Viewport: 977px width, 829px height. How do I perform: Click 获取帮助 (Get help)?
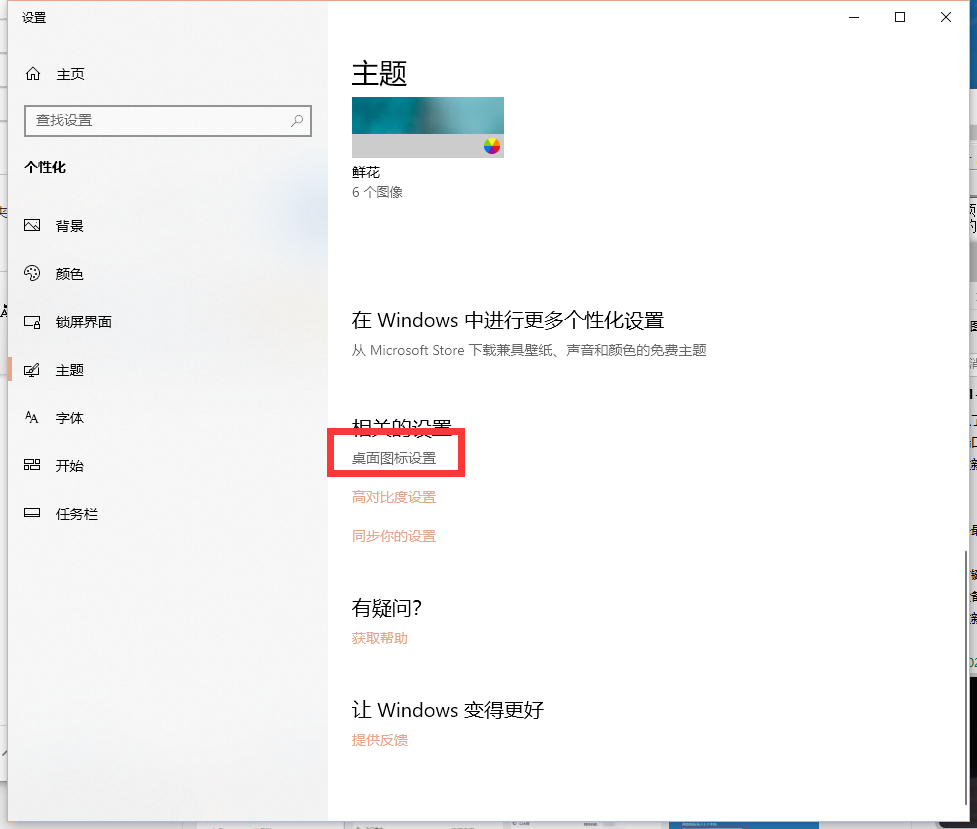(x=379, y=637)
